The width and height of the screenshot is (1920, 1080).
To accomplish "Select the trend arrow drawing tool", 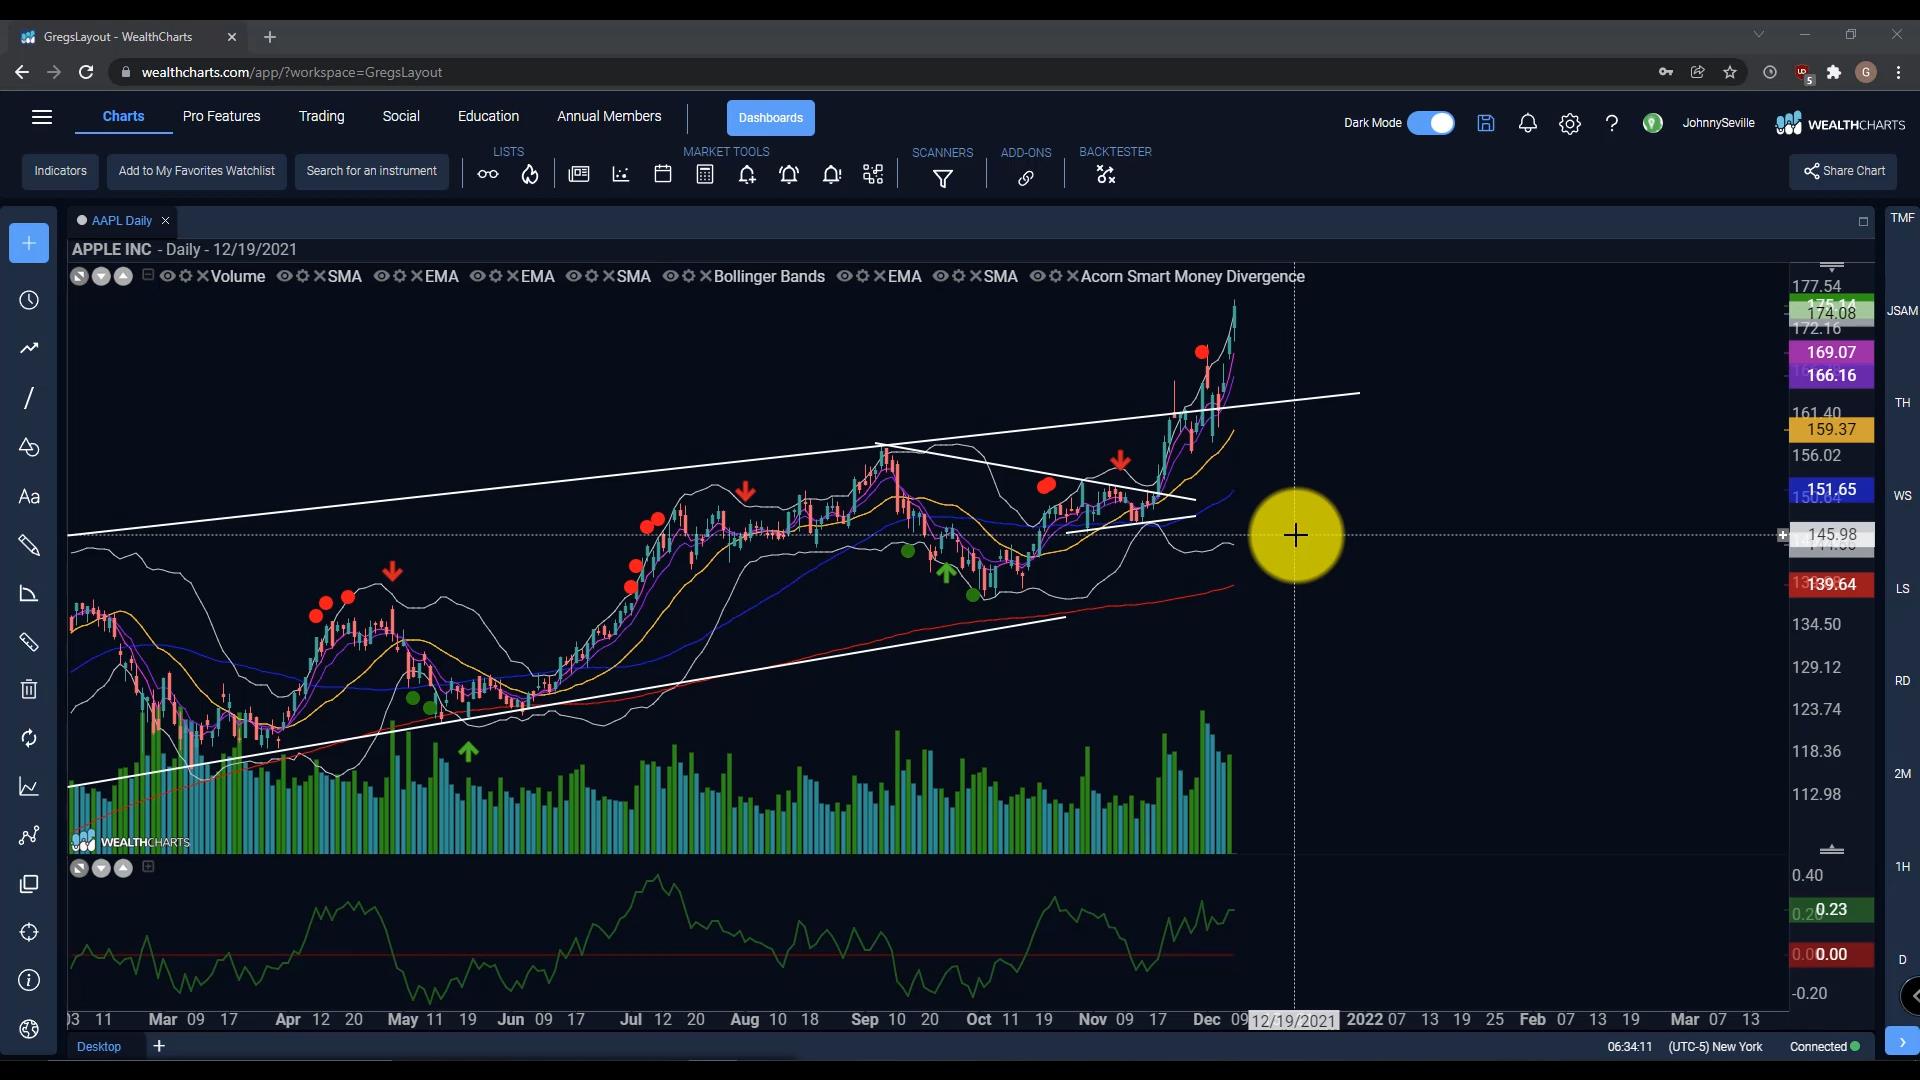I will [29, 349].
